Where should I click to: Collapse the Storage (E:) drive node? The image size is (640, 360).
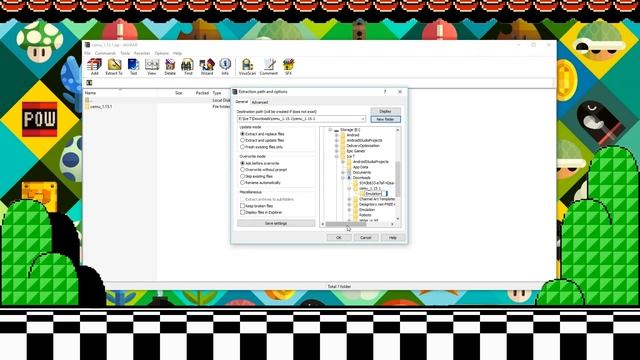pyautogui.click(x=330, y=130)
